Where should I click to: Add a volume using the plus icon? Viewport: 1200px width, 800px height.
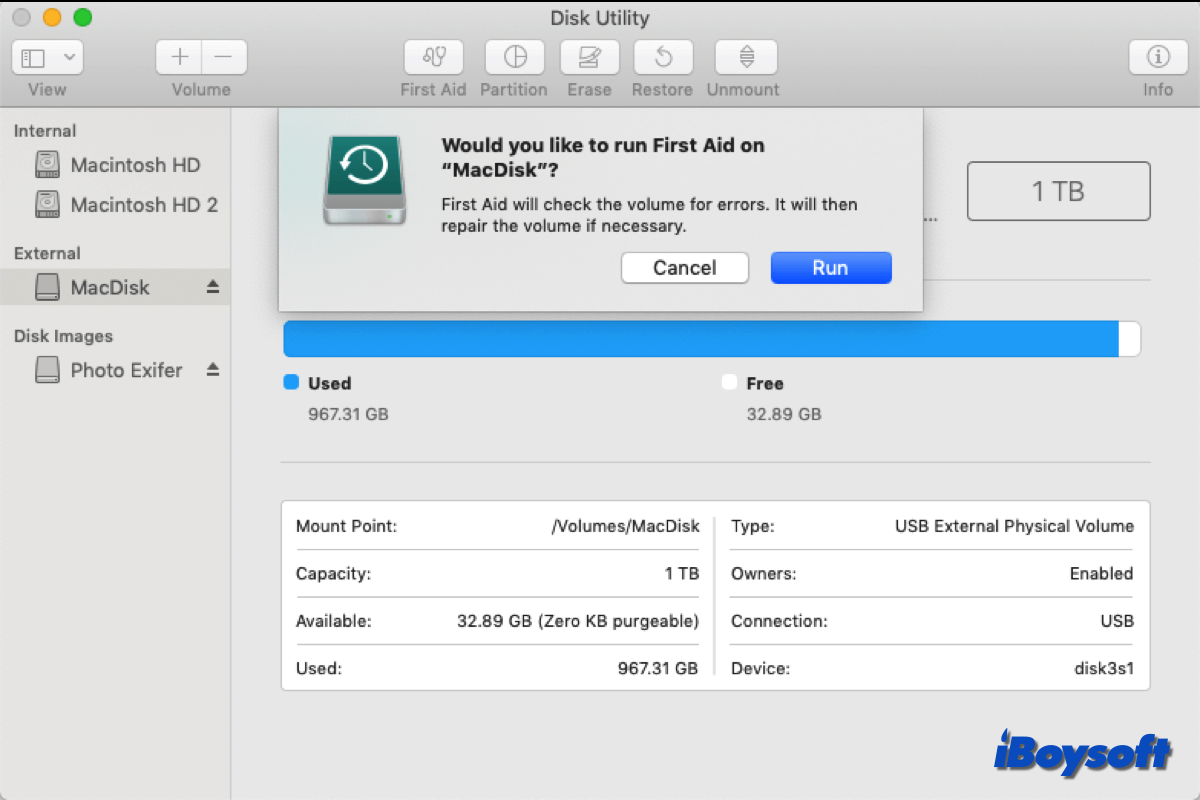(x=178, y=57)
